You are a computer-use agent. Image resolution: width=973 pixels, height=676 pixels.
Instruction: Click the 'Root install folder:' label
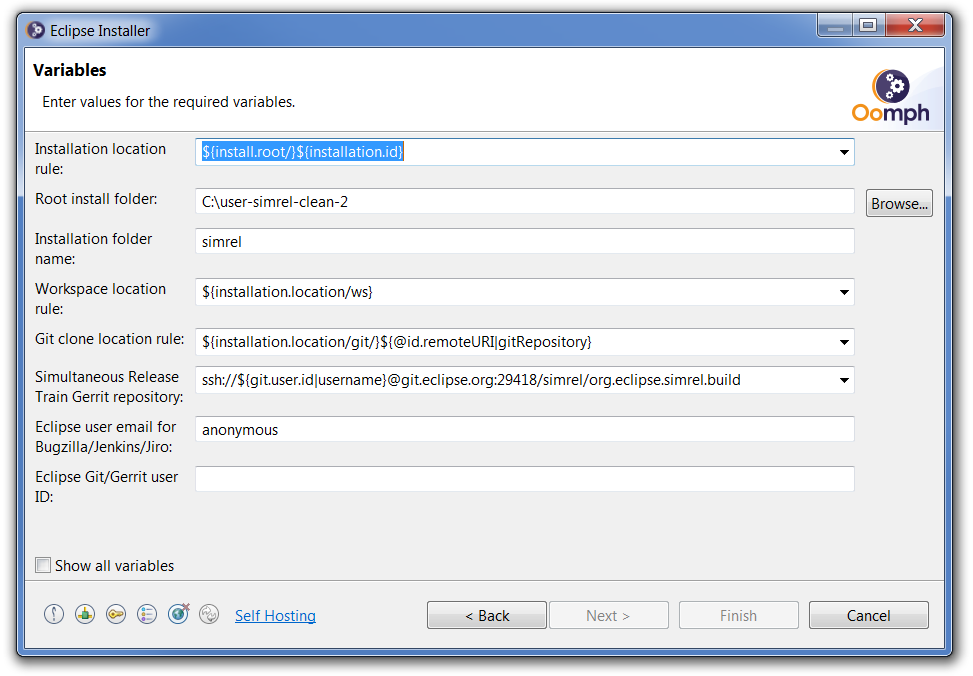pyautogui.click(x=96, y=199)
